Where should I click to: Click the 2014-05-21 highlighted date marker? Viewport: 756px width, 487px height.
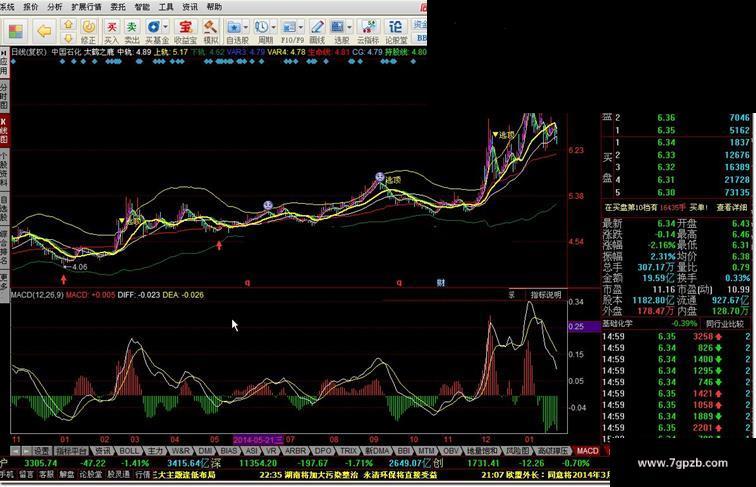click(x=258, y=440)
